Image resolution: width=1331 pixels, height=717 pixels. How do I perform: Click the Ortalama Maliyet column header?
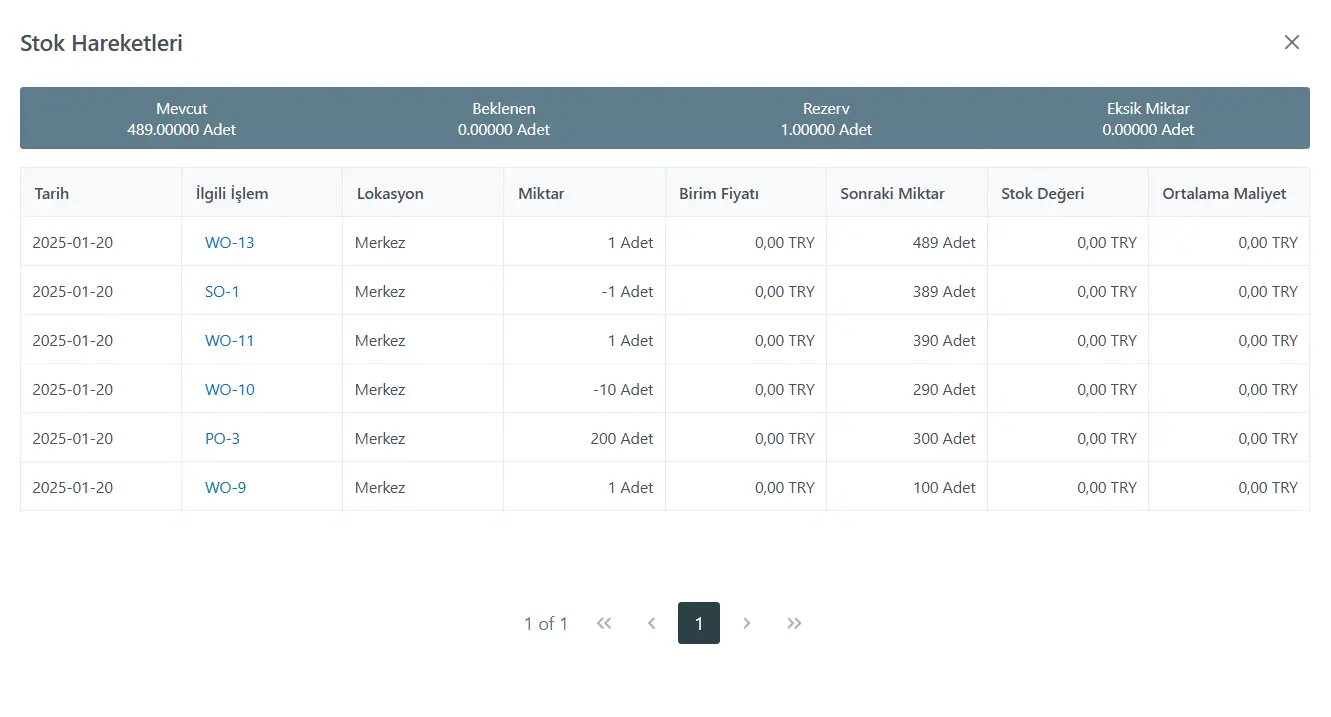1229,193
